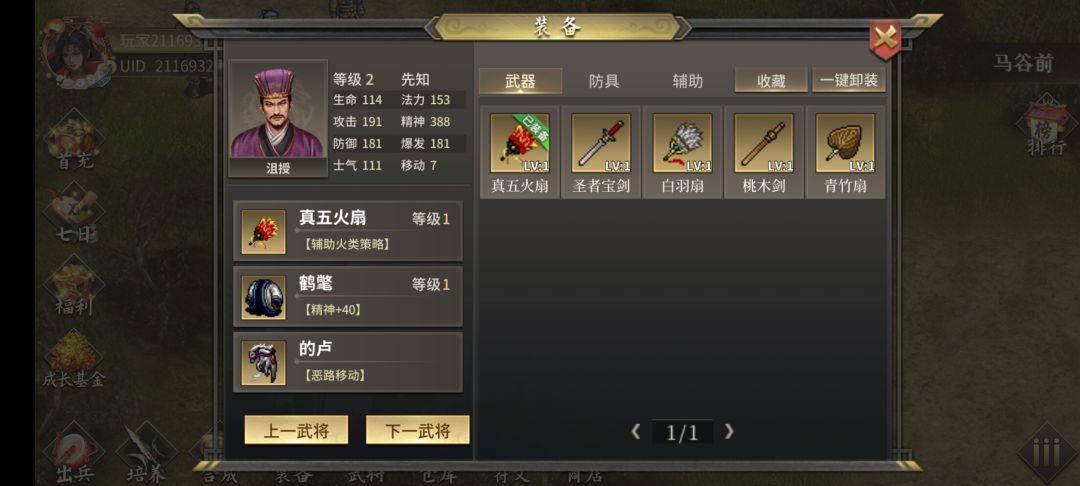
Task: Click the 沮授 general portrait
Action: tap(278, 118)
